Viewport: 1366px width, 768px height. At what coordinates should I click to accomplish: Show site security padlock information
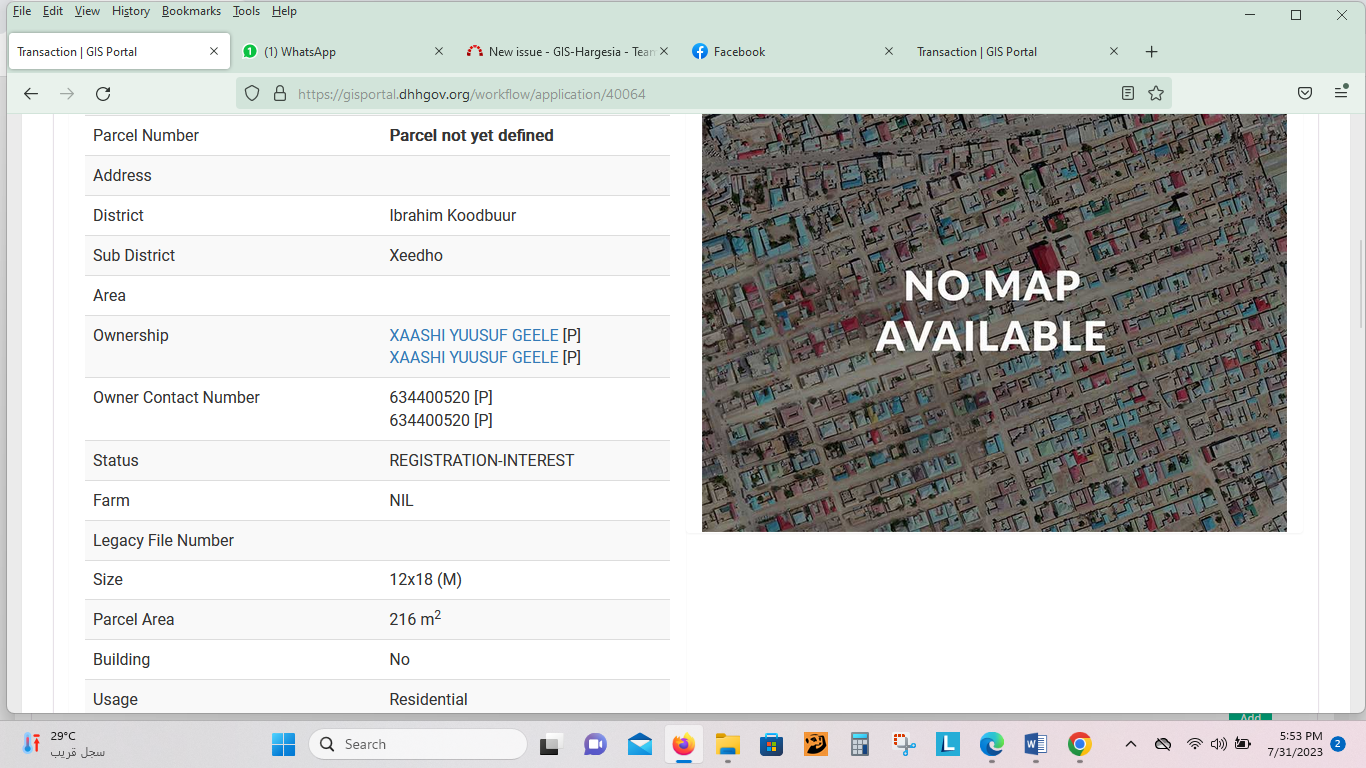point(280,93)
